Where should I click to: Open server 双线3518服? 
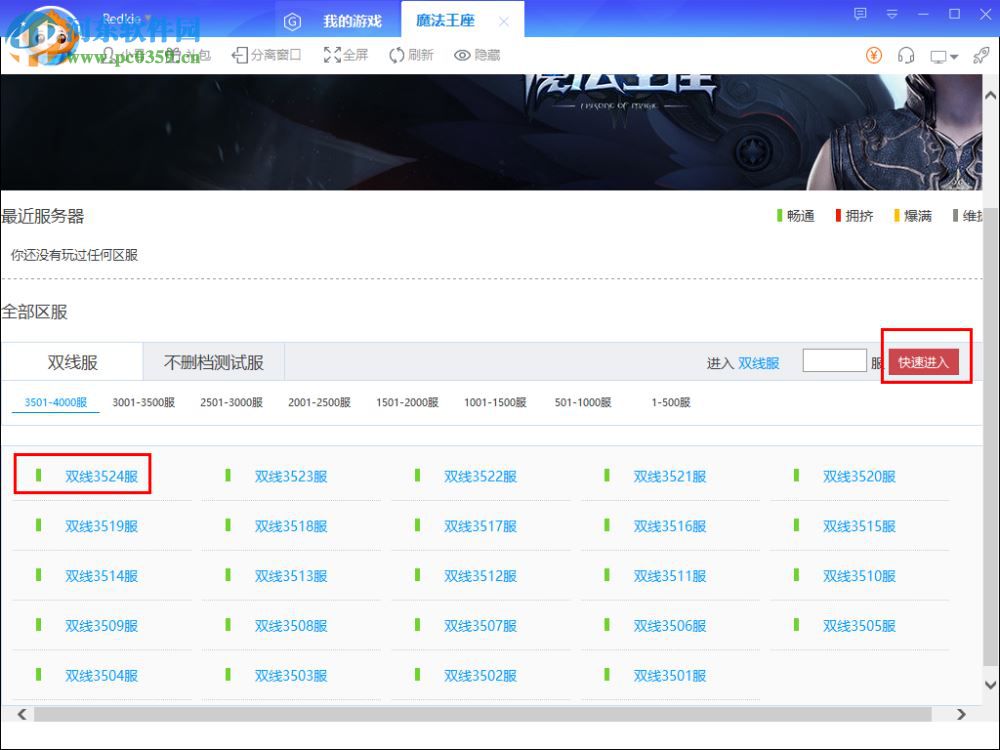coord(291,526)
